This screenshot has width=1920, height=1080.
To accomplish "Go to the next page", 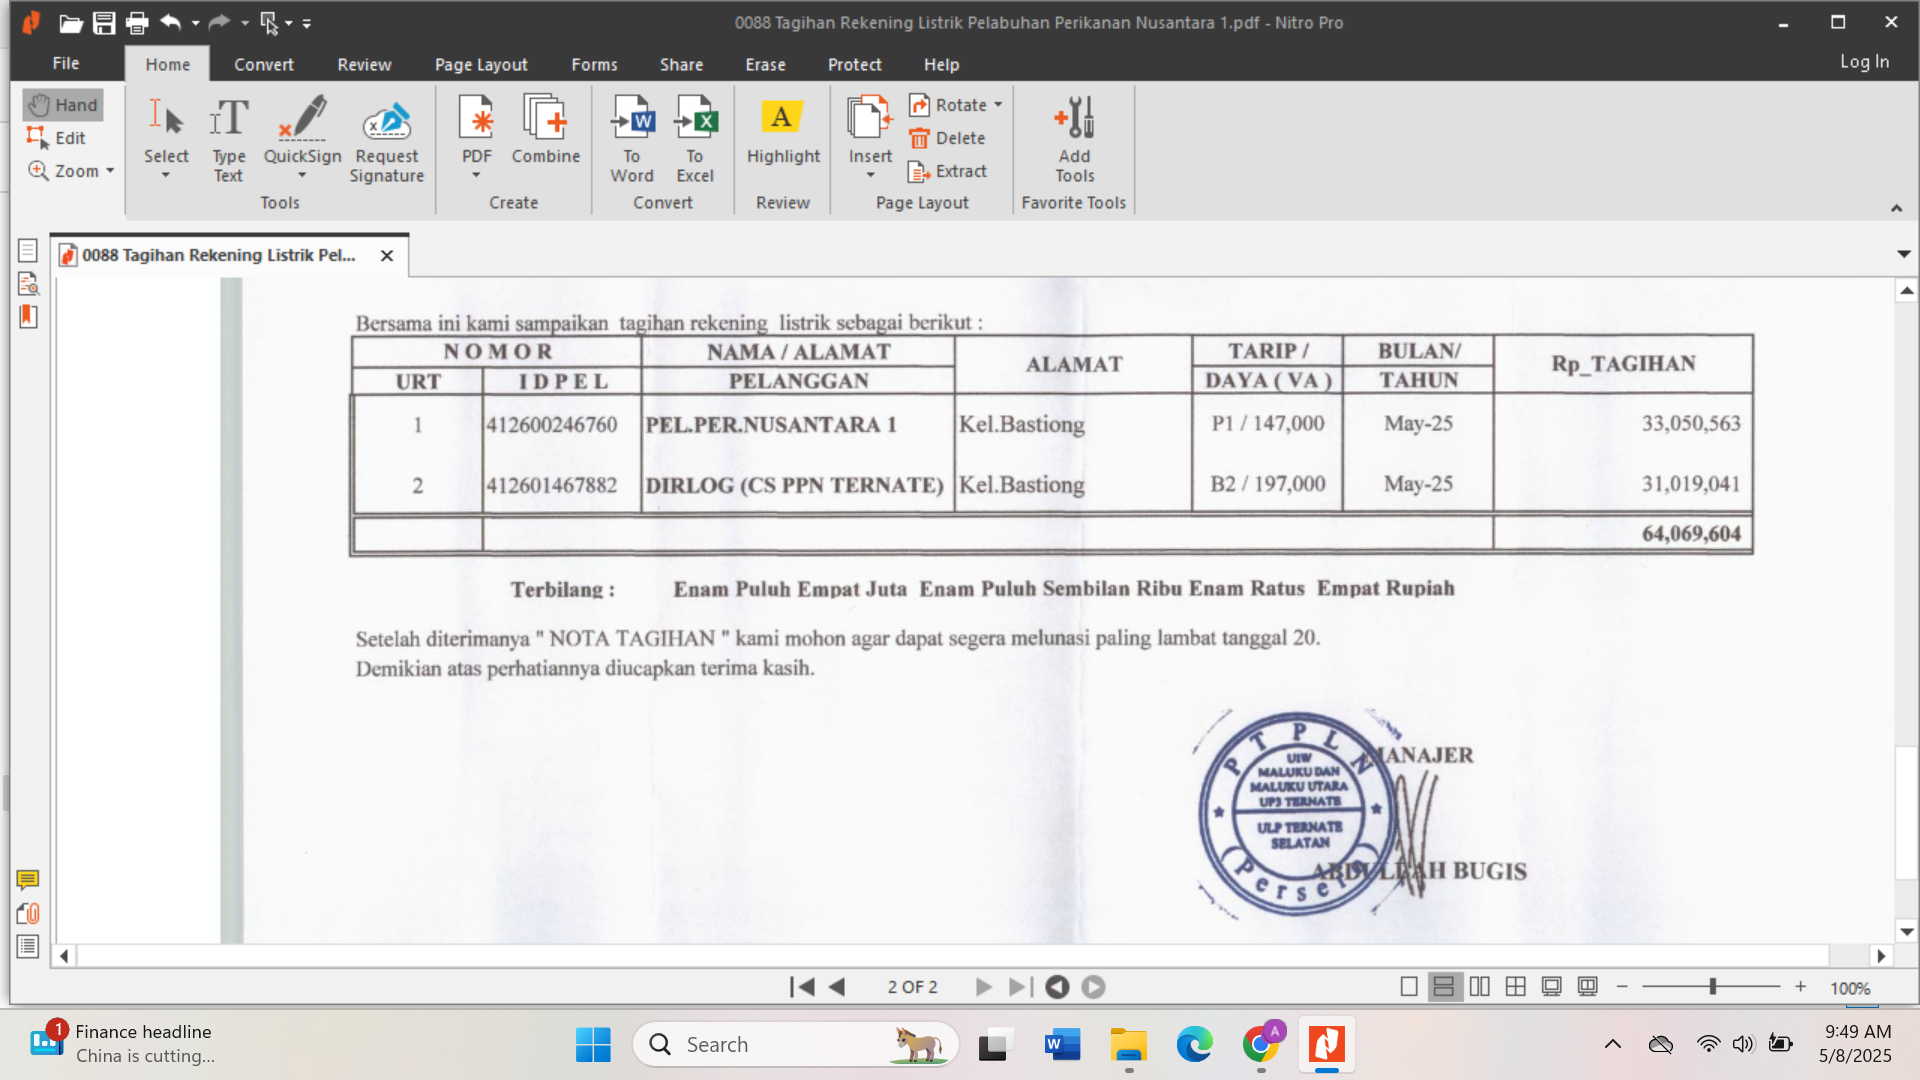I will [983, 987].
